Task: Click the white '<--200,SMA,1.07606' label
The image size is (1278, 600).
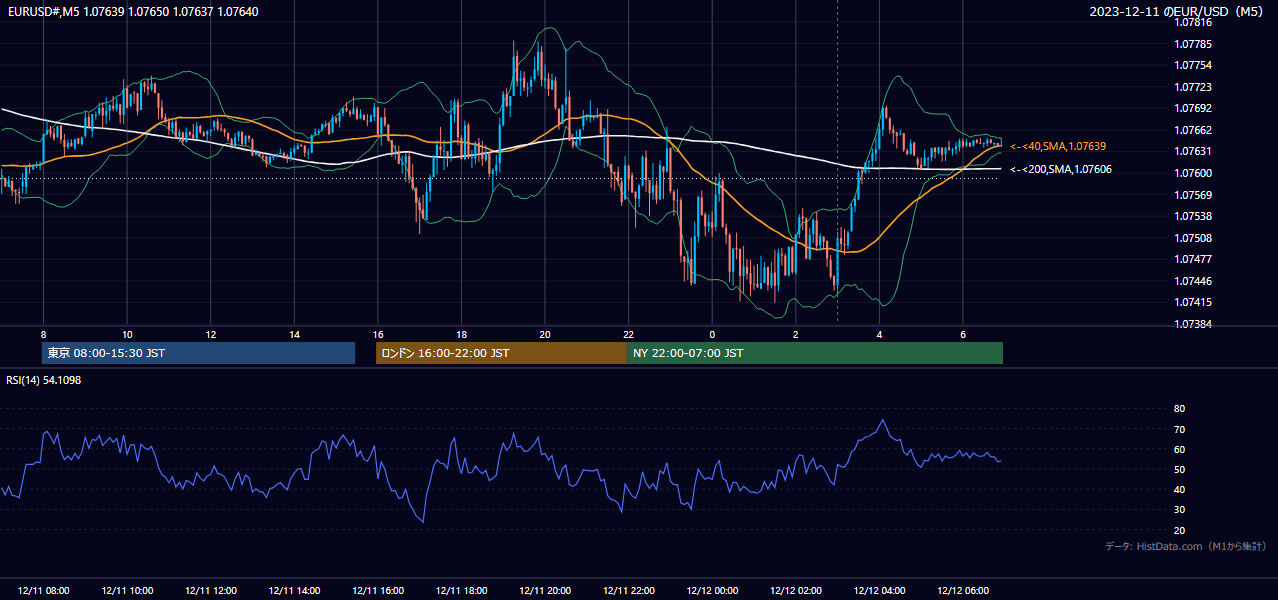Action: click(1061, 169)
